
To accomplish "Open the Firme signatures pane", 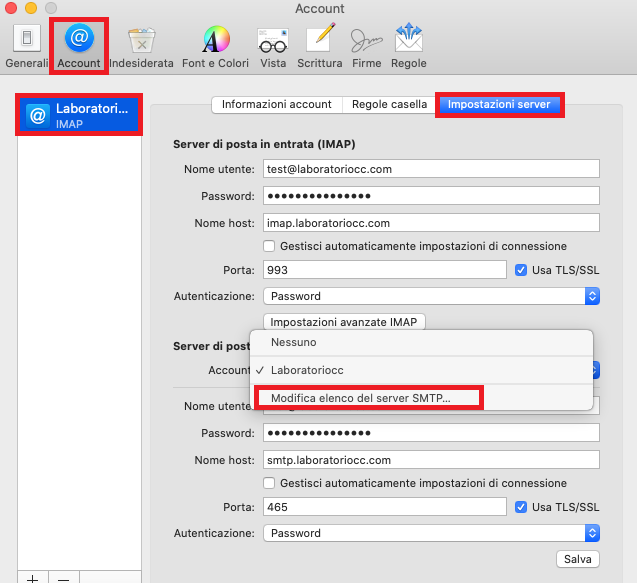I will click(x=366, y=45).
